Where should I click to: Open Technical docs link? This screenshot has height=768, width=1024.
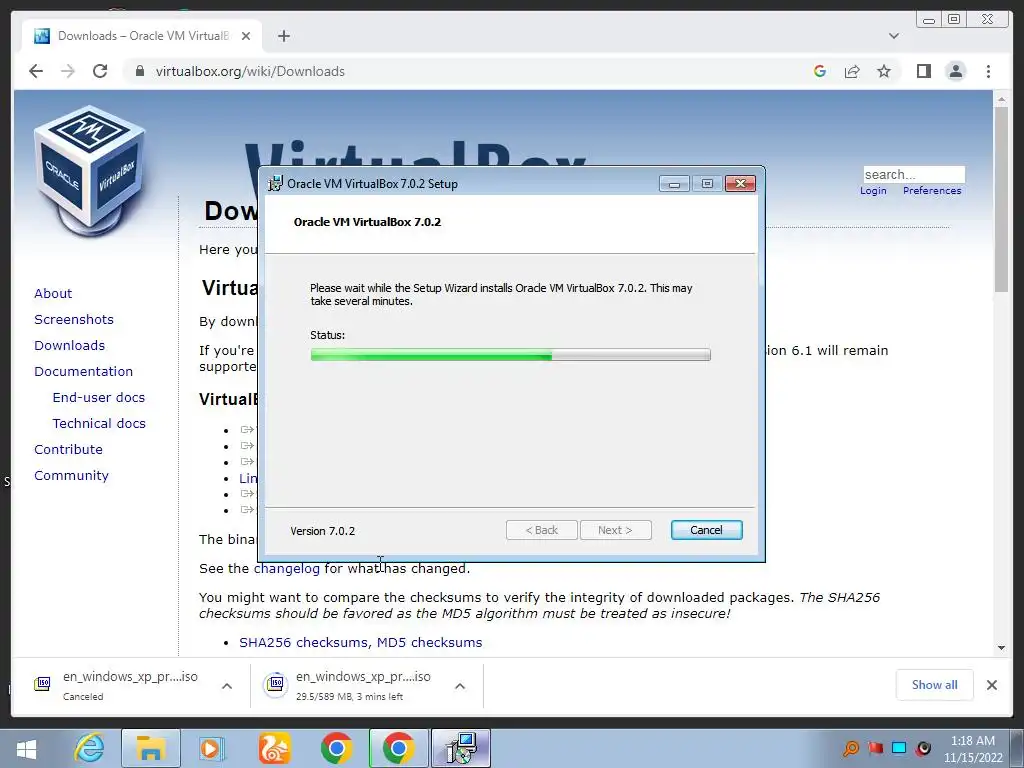[x=99, y=424]
